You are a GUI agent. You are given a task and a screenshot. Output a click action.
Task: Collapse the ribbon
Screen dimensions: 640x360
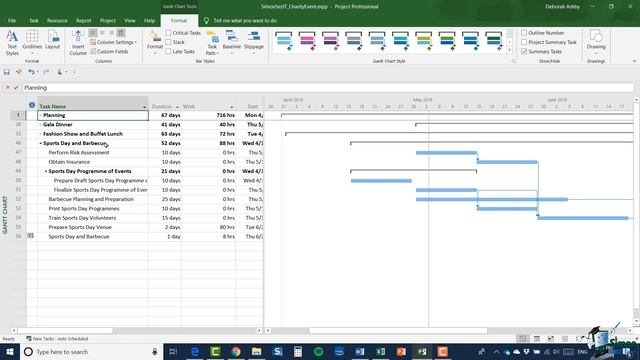pyautogui.click(x=634, y=61)
